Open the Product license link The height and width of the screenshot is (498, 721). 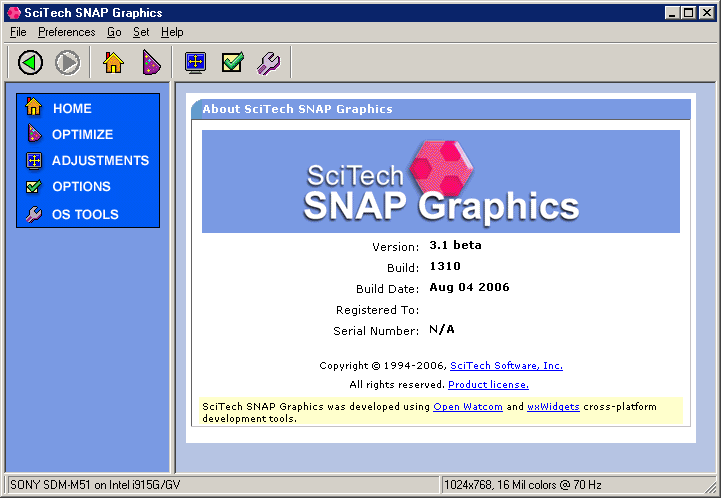[x=488, y=384]
